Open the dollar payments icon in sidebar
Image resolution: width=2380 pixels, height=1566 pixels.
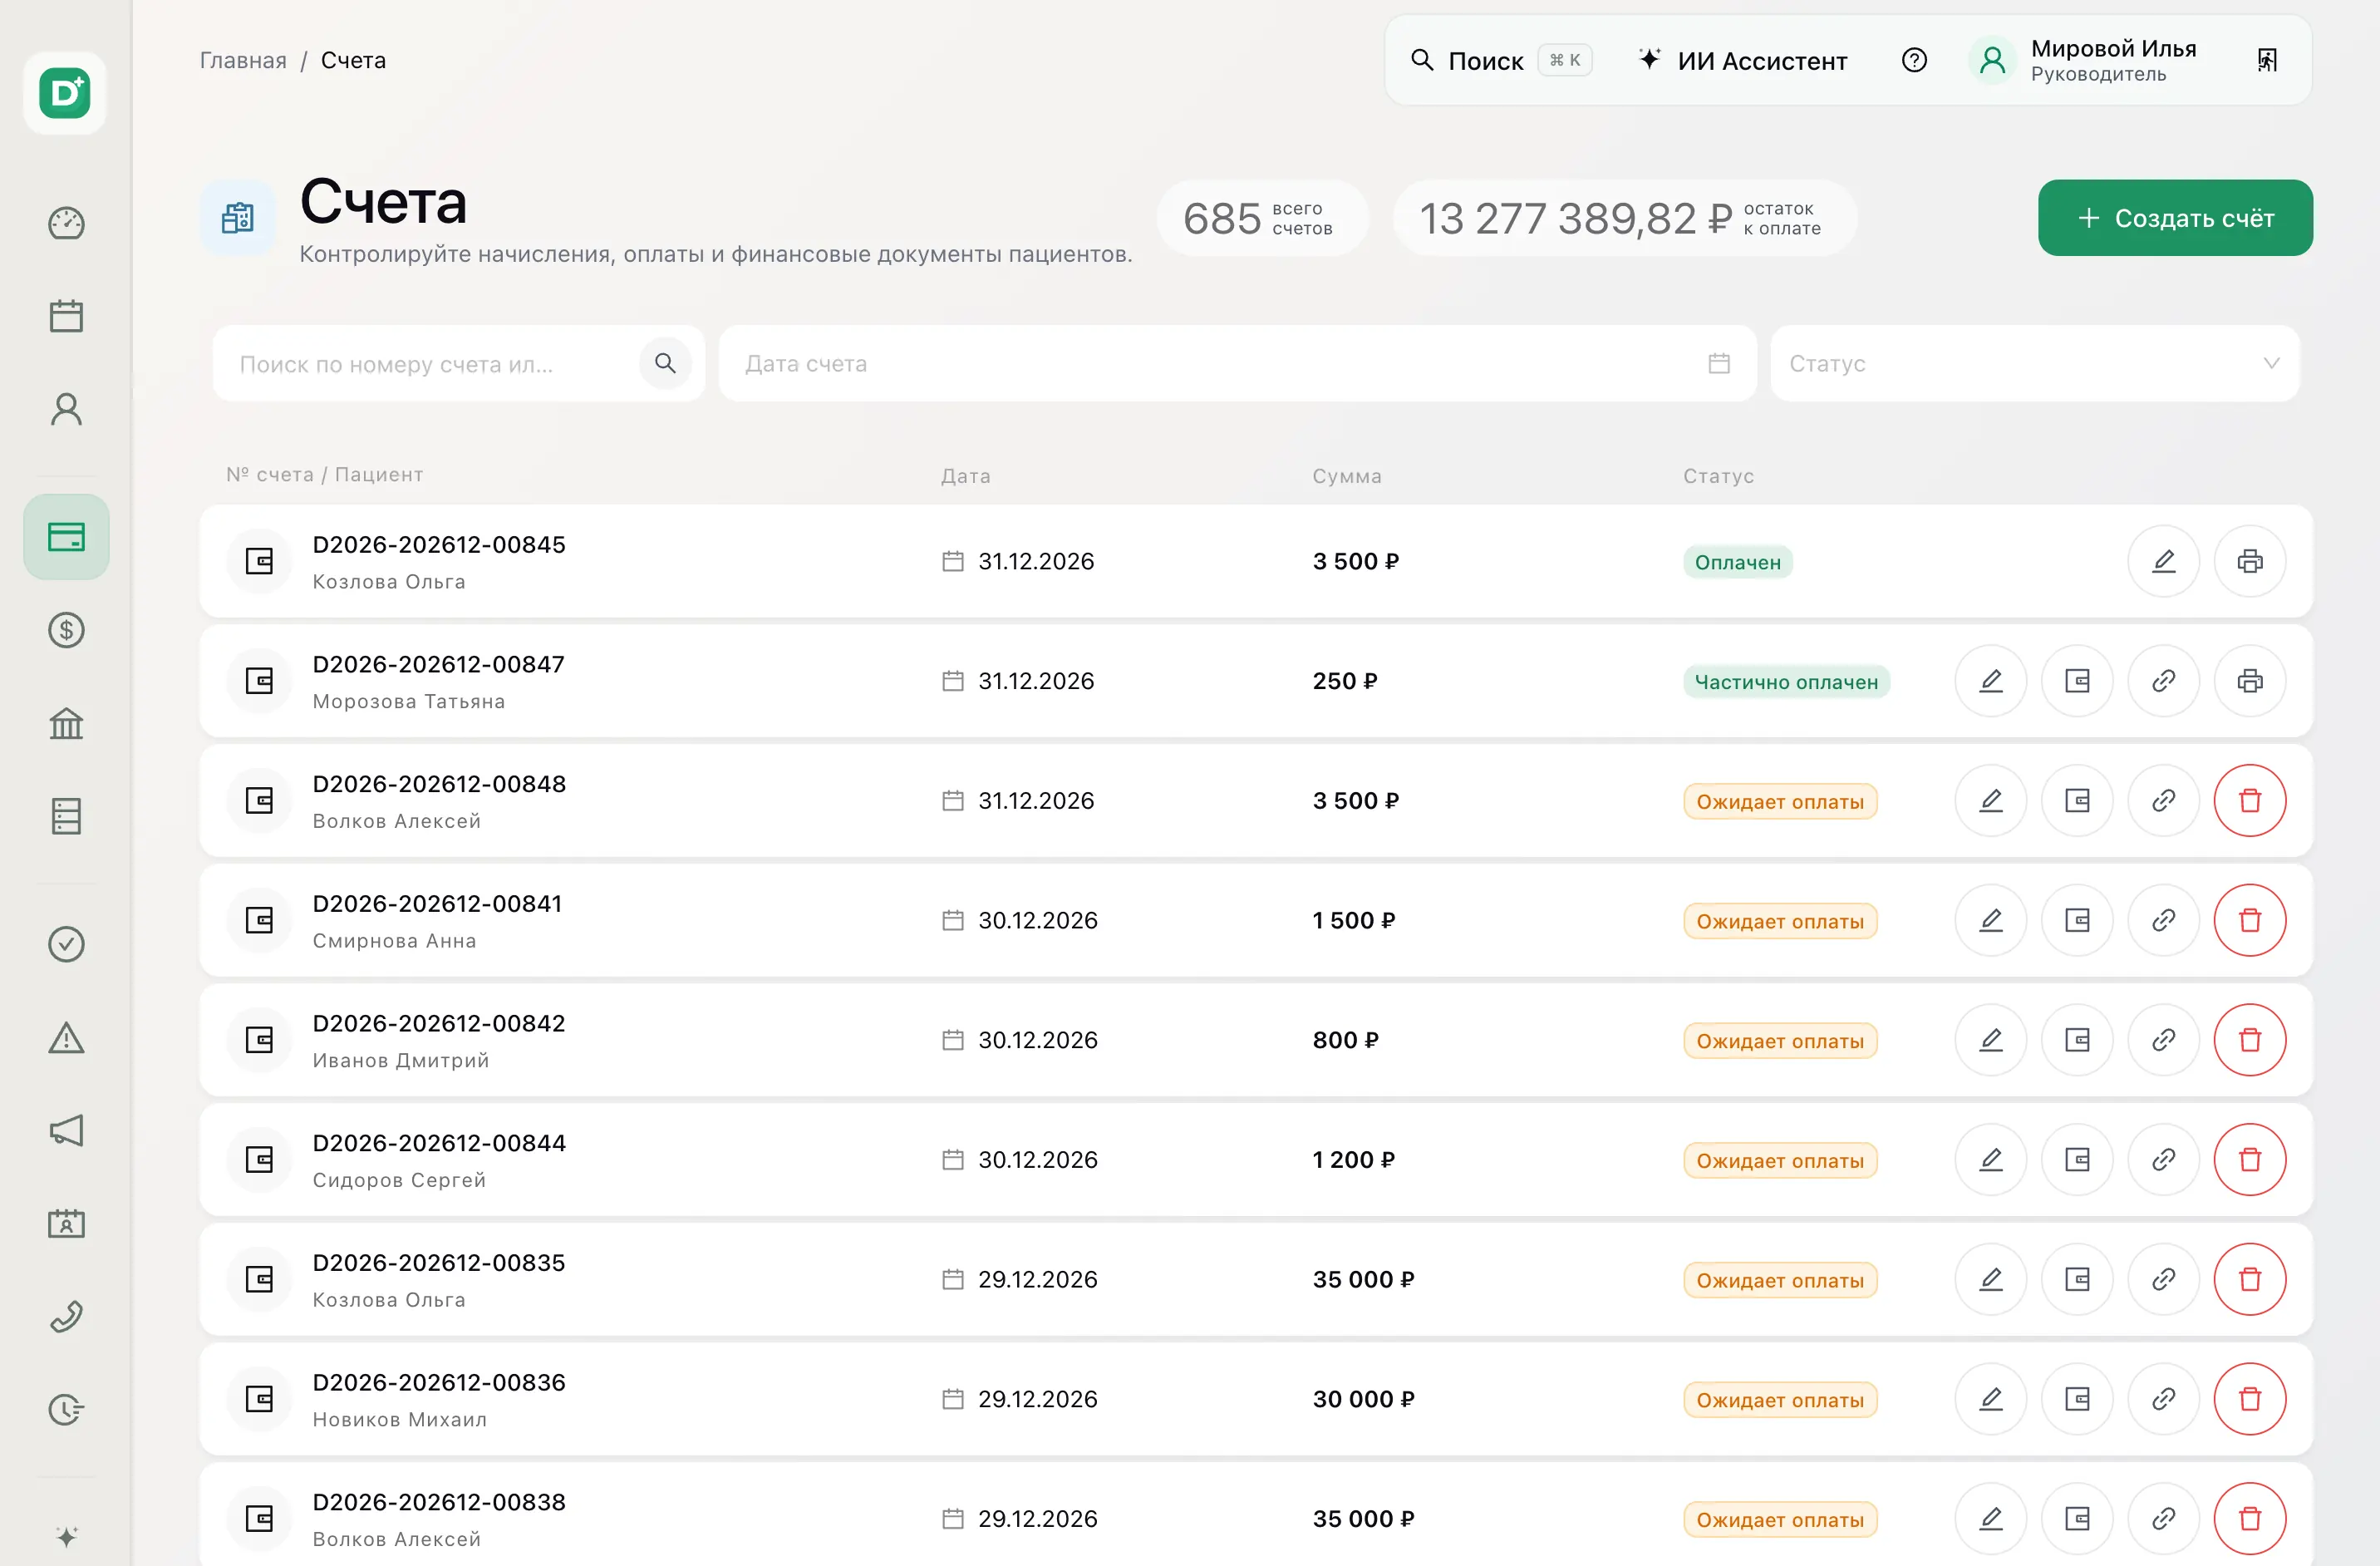66,630
